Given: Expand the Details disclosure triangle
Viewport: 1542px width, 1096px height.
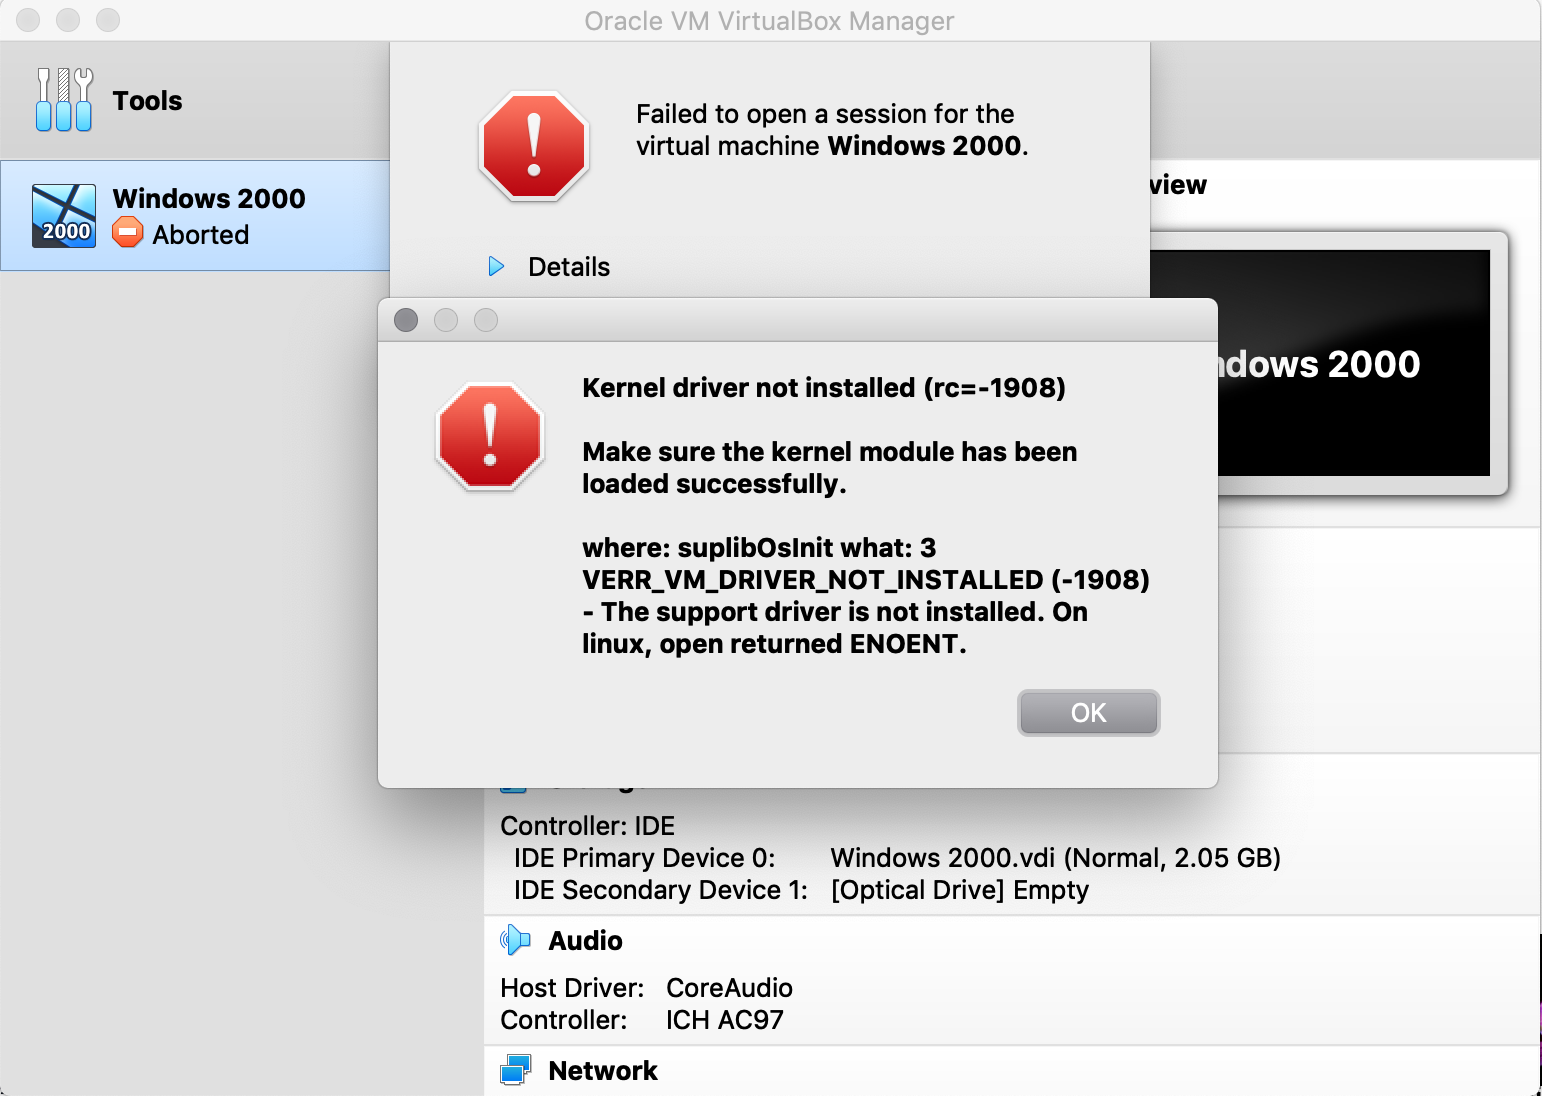Looking at the screenshot, I should [496, 266].
